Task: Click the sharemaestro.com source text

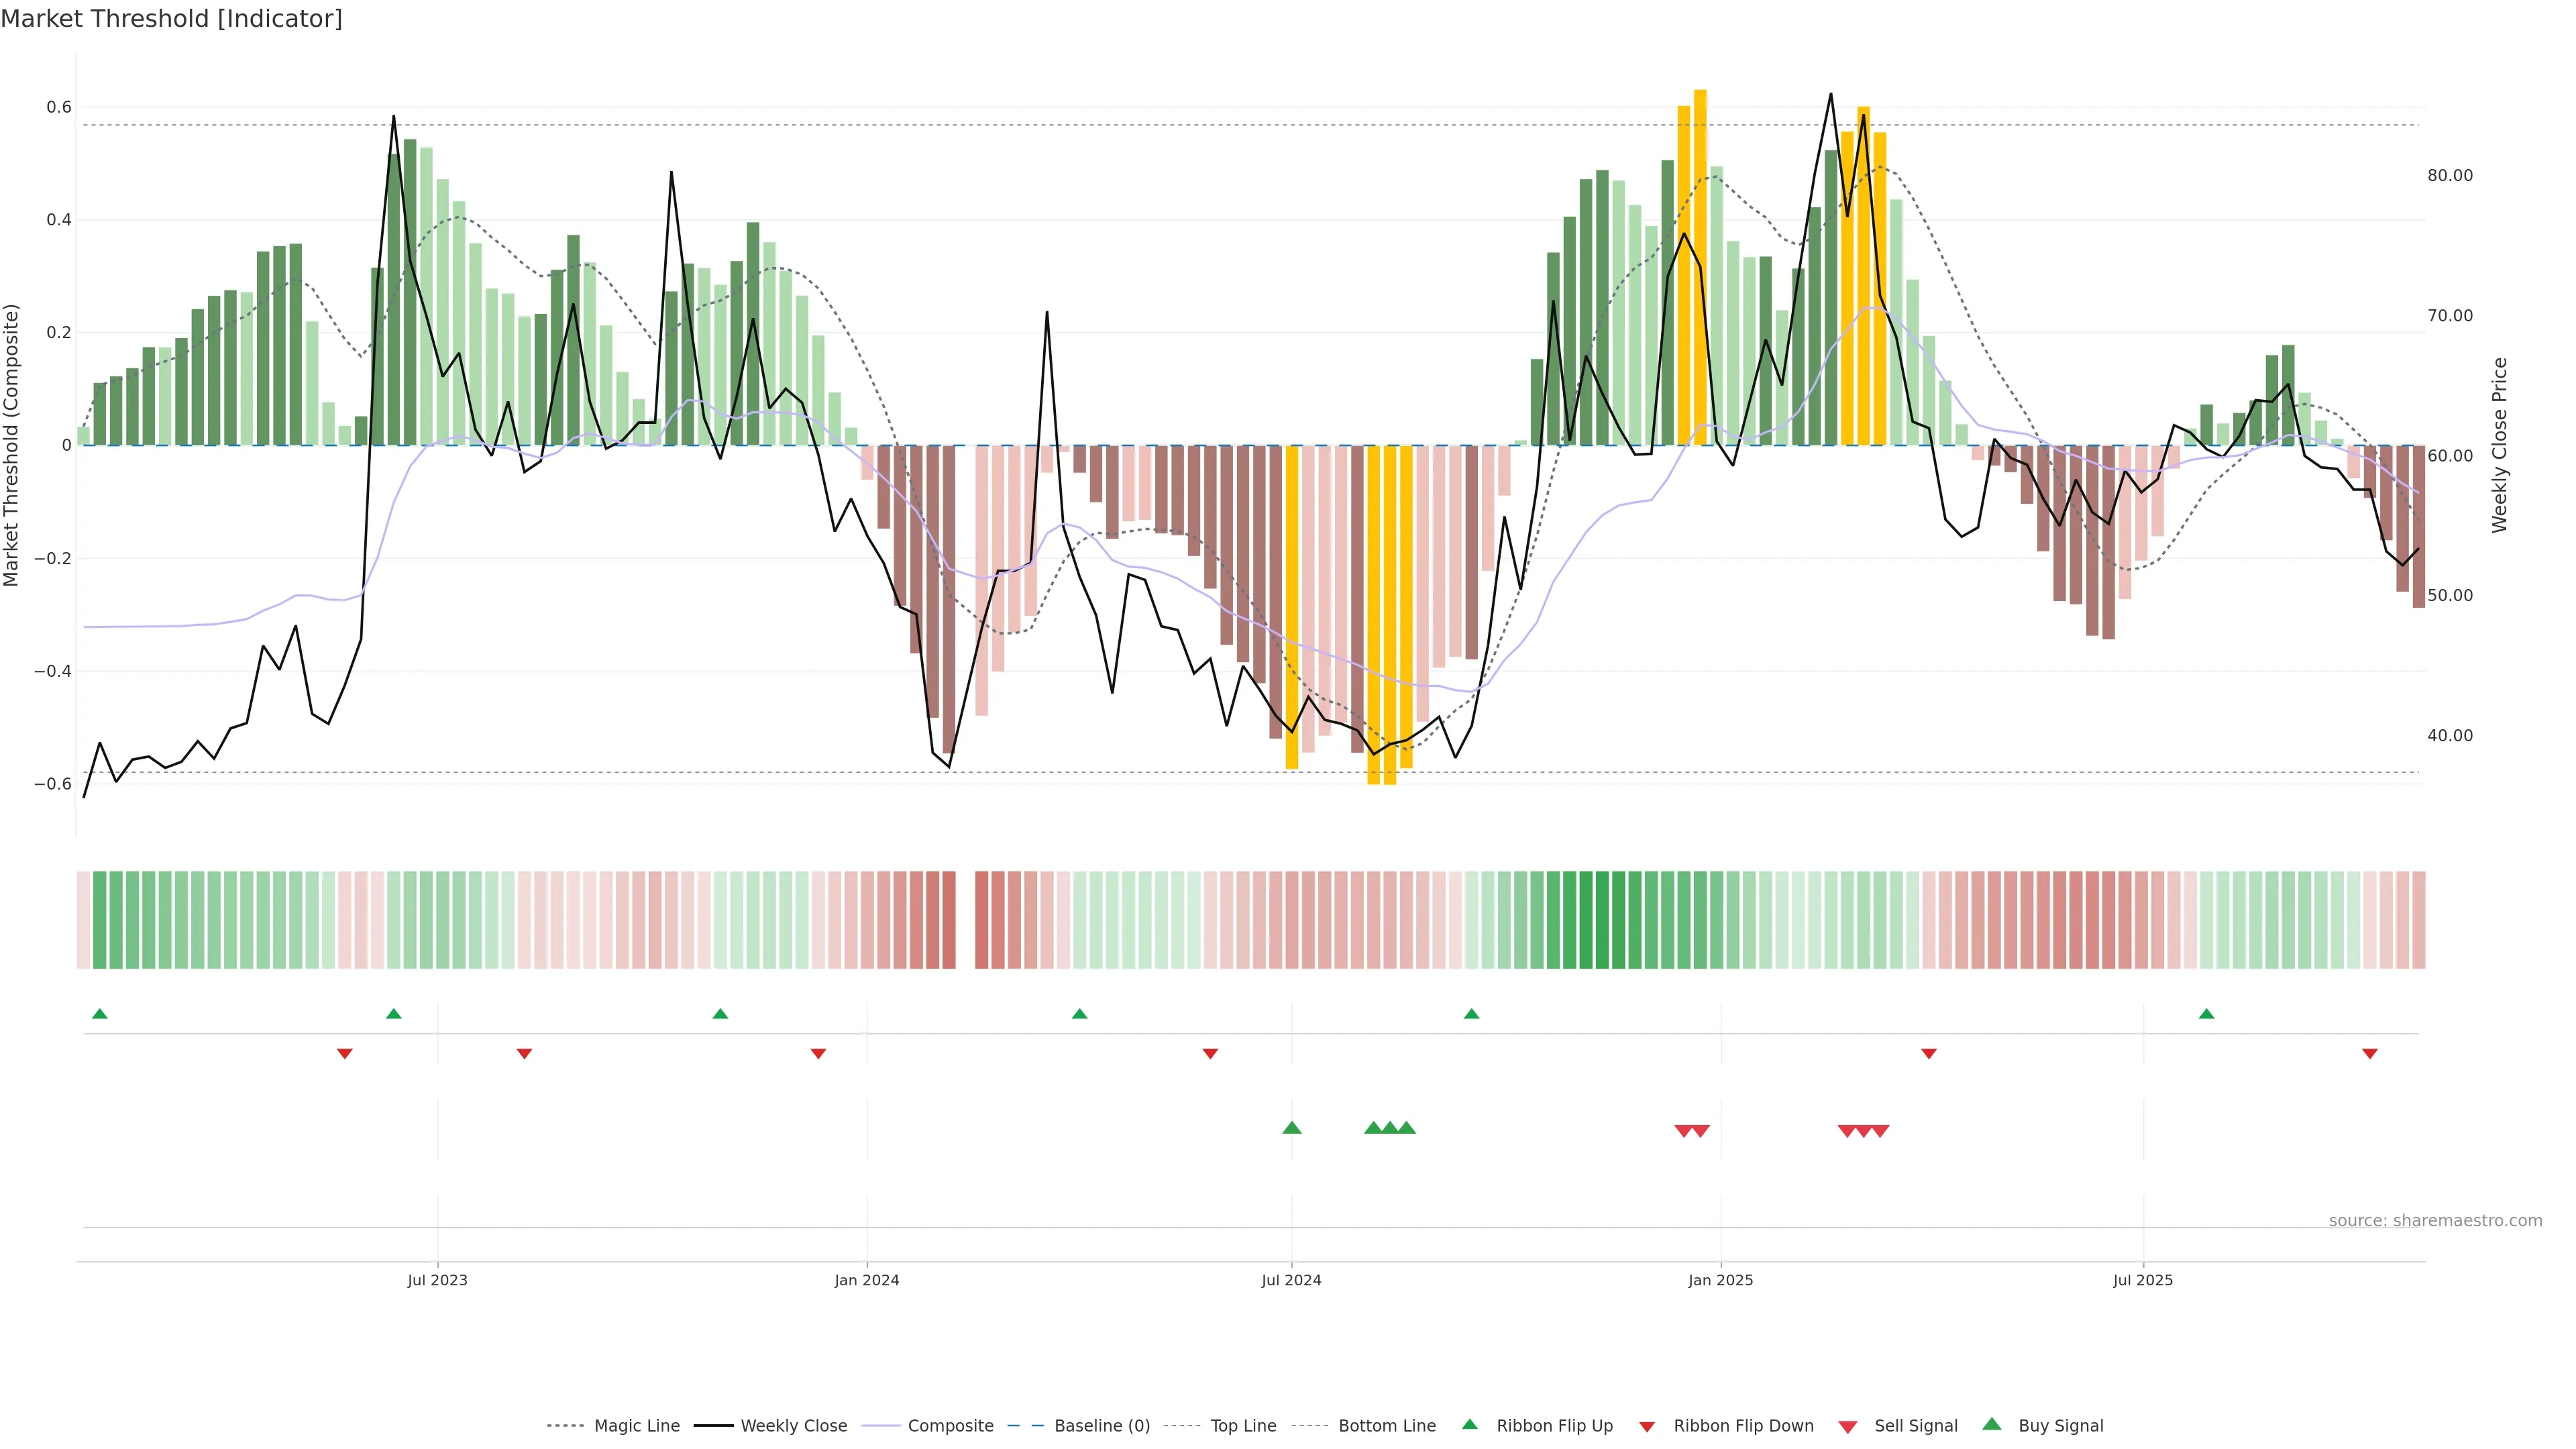Action: pos(2434,1220)
